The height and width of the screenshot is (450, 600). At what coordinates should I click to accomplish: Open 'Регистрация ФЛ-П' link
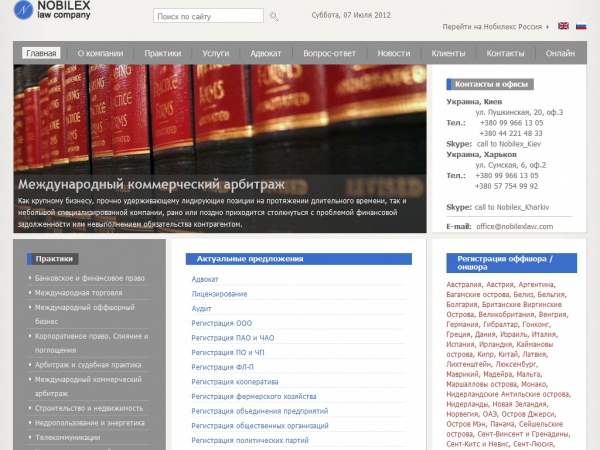[222, 367]
